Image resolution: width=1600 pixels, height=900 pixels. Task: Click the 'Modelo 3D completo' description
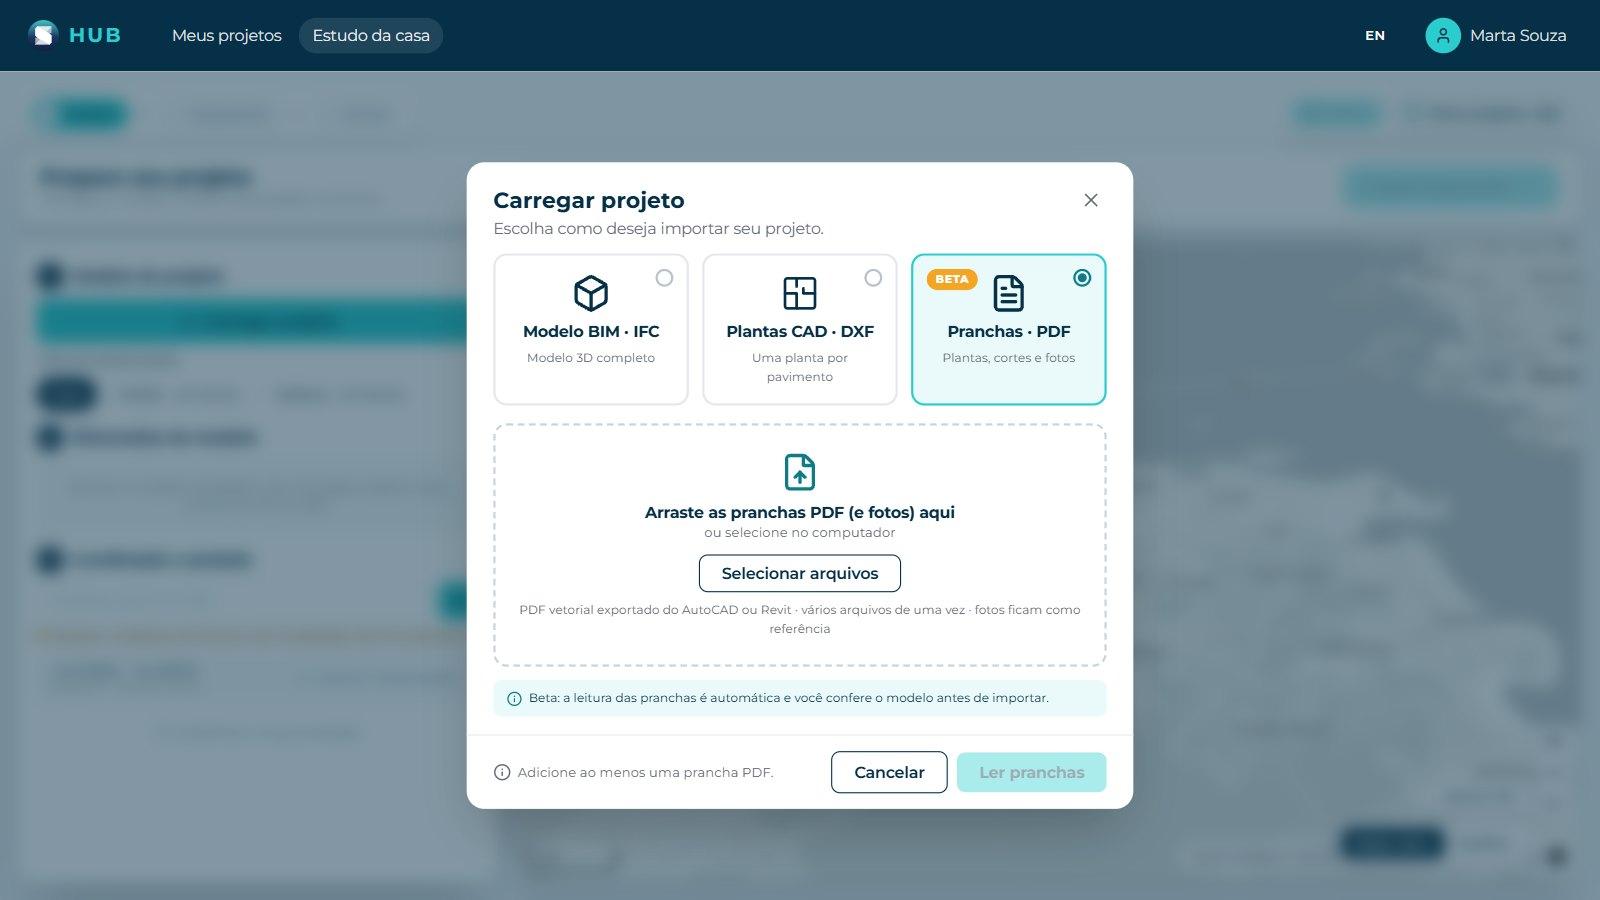pyautogui.click(x=591, y=358)
